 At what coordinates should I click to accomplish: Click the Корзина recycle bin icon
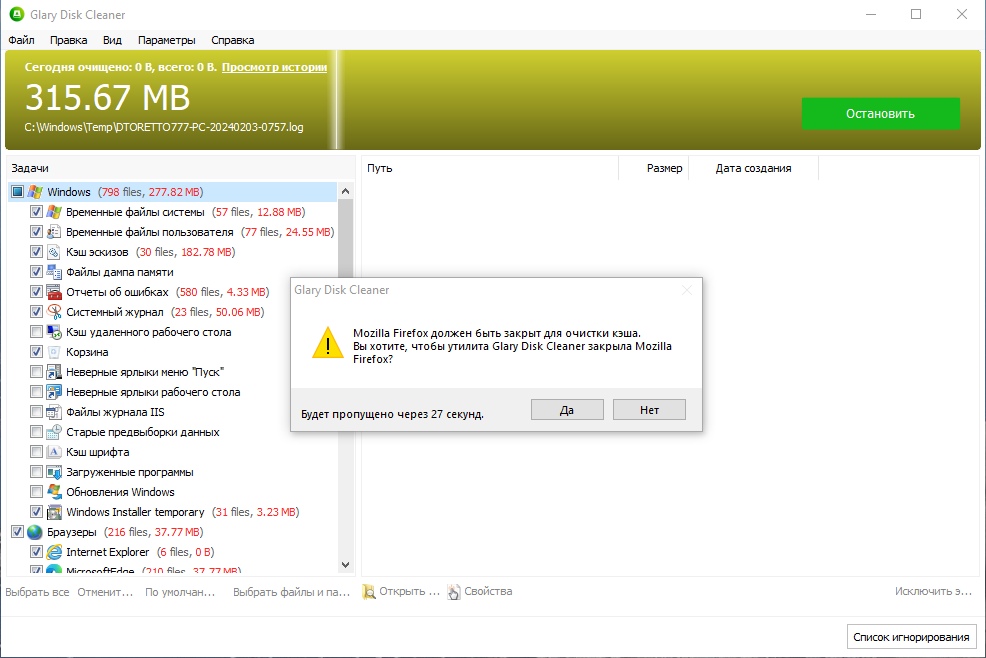(x=53, y=352)
